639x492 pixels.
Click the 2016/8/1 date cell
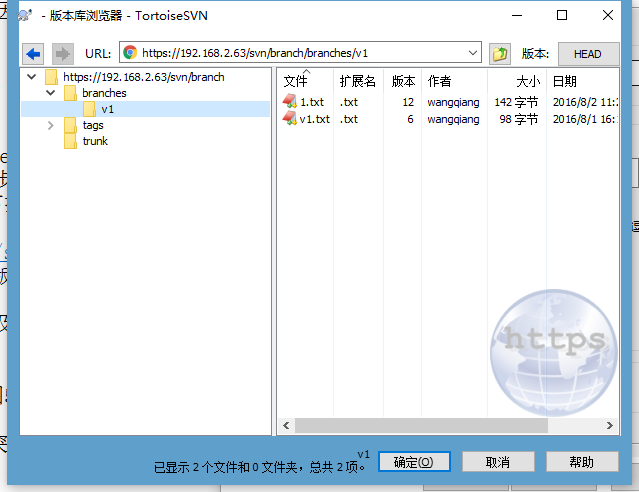(x=585, y=119)
